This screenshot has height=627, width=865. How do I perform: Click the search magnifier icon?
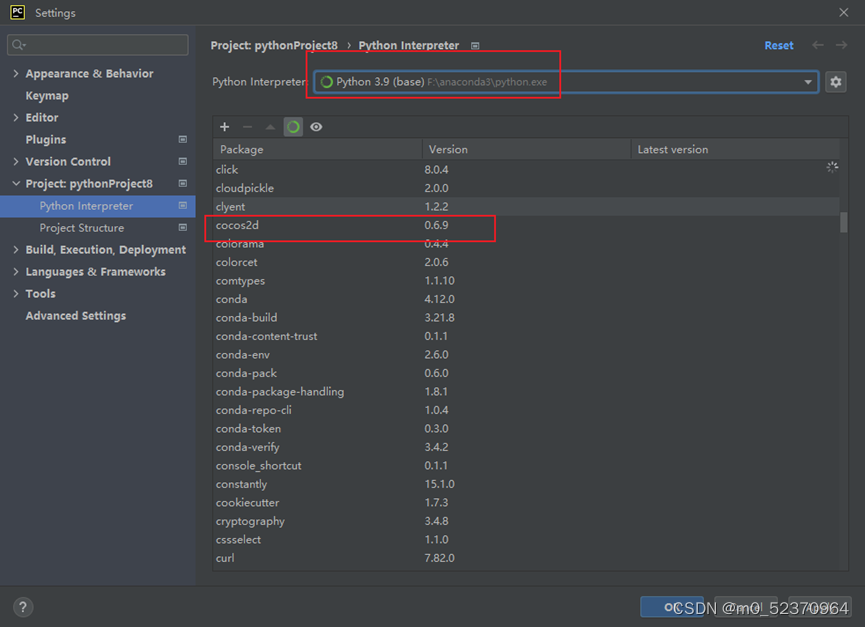point(18,45)
